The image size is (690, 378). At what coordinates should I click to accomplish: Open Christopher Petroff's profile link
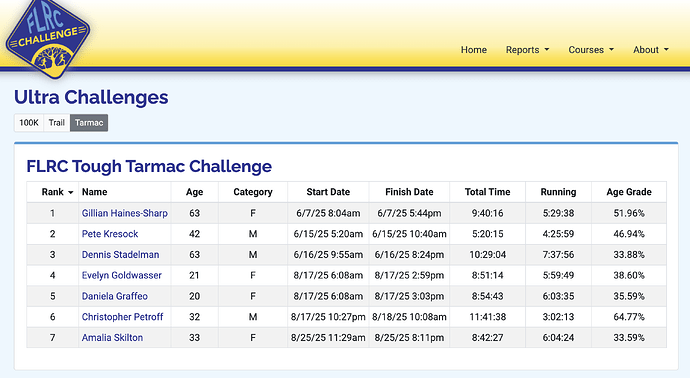pyautogui.click(x=122, y=316)
